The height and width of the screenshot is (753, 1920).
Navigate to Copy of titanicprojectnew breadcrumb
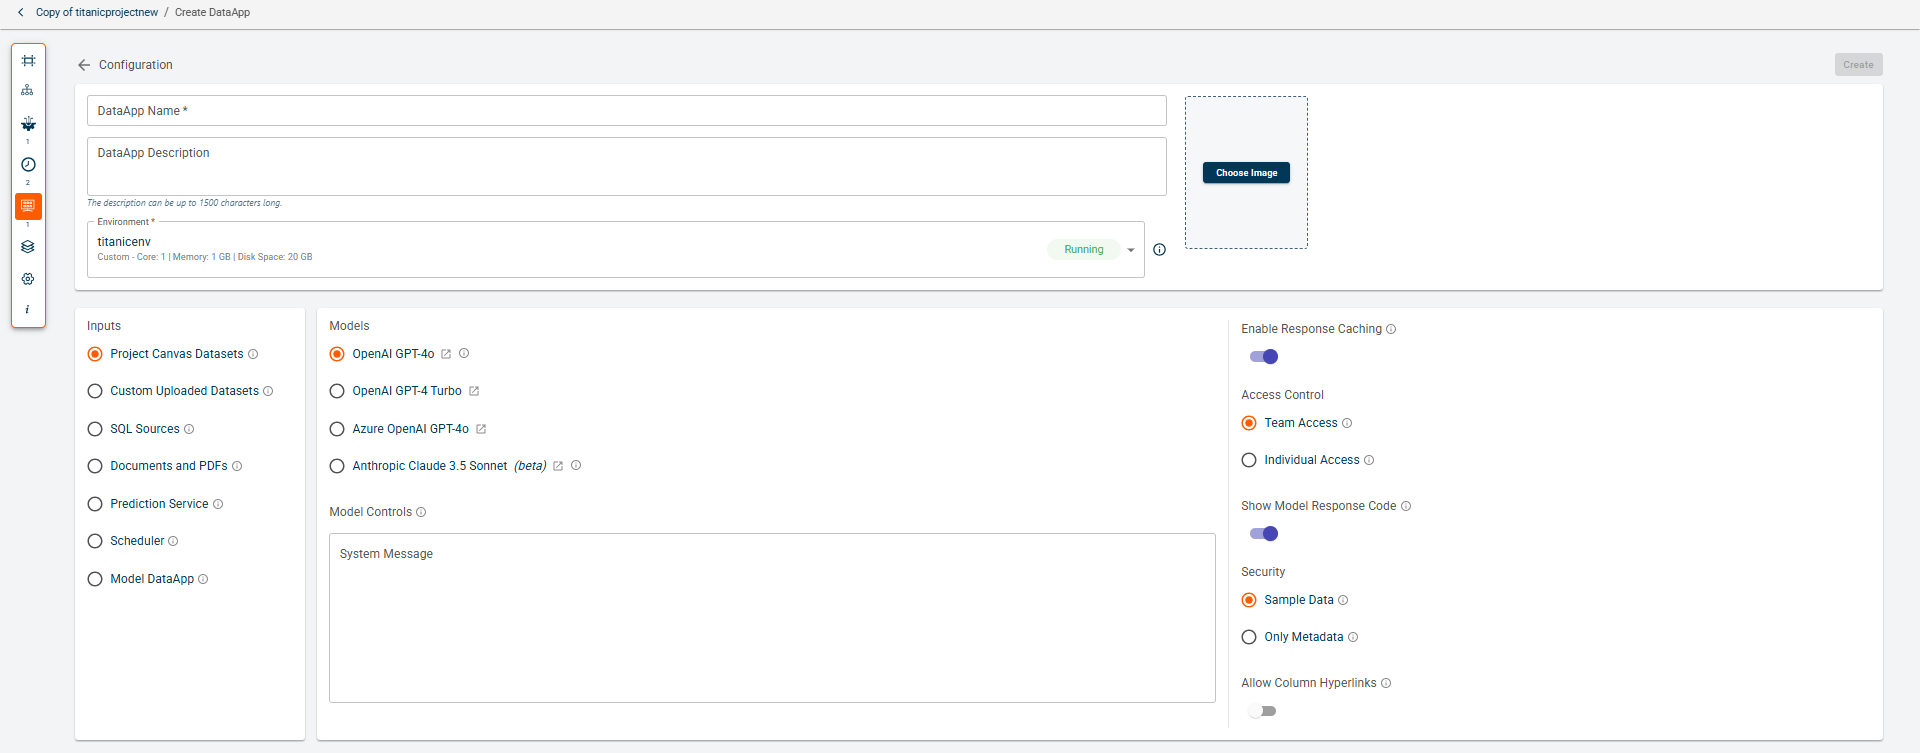pos(96,13)
